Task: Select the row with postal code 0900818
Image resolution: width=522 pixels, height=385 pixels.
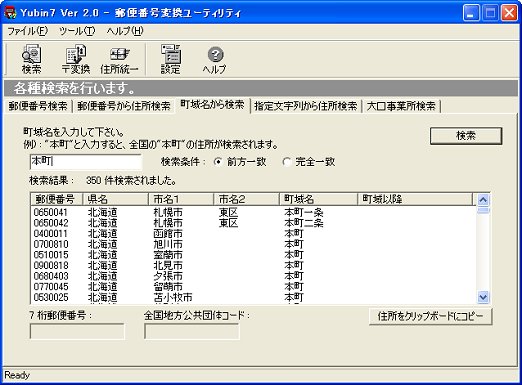Action: pos(253,266)
